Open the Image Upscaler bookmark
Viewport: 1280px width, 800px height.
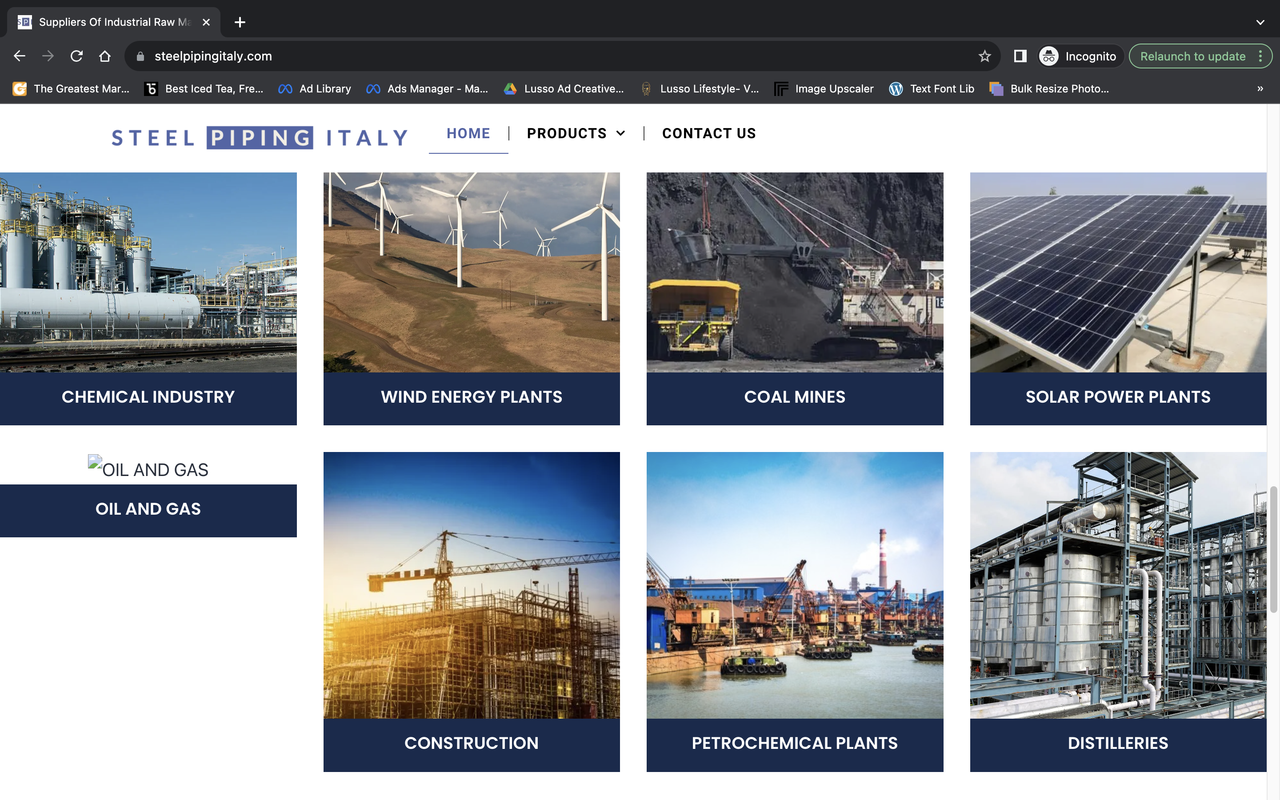click(824, 89)
